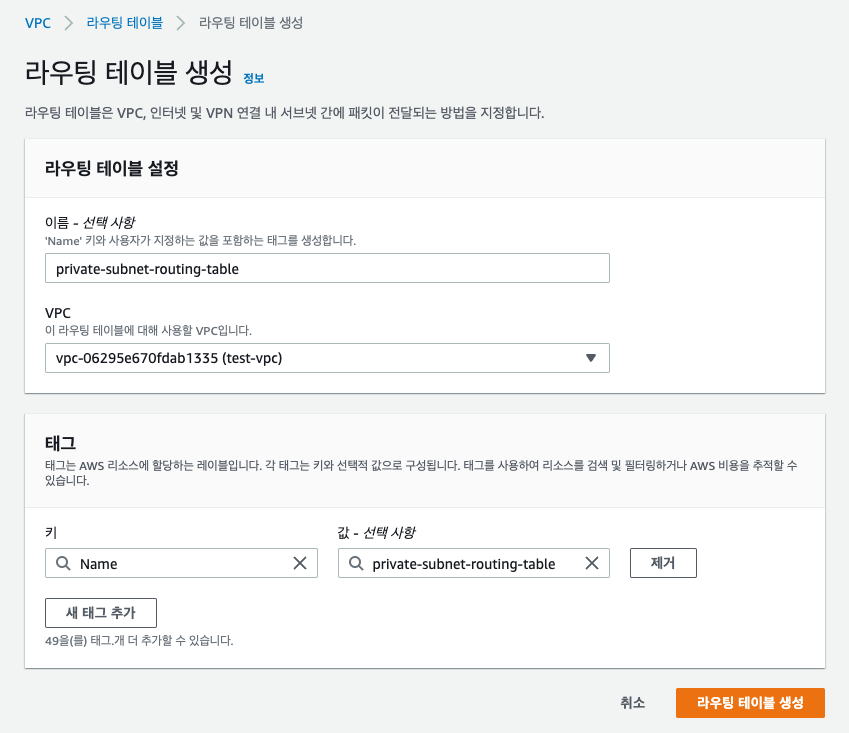Click text '49을(를) 태그.개 더 추가할 수 있습니다.'
849x733 pixels.
[139, 640]
